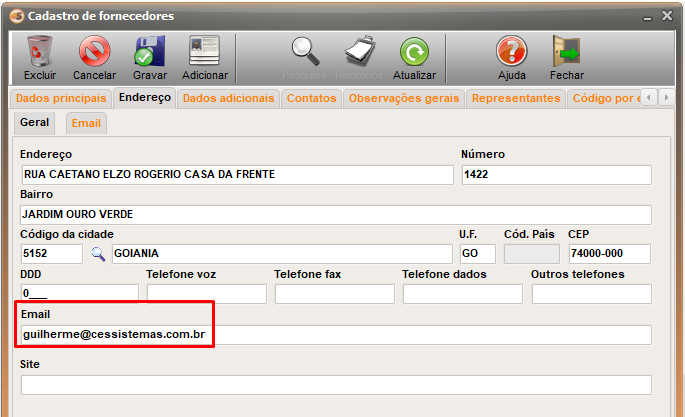Open the Representantes tab
Image resolution: width=685 pixels, height=417 pixels.
(515, 98)
